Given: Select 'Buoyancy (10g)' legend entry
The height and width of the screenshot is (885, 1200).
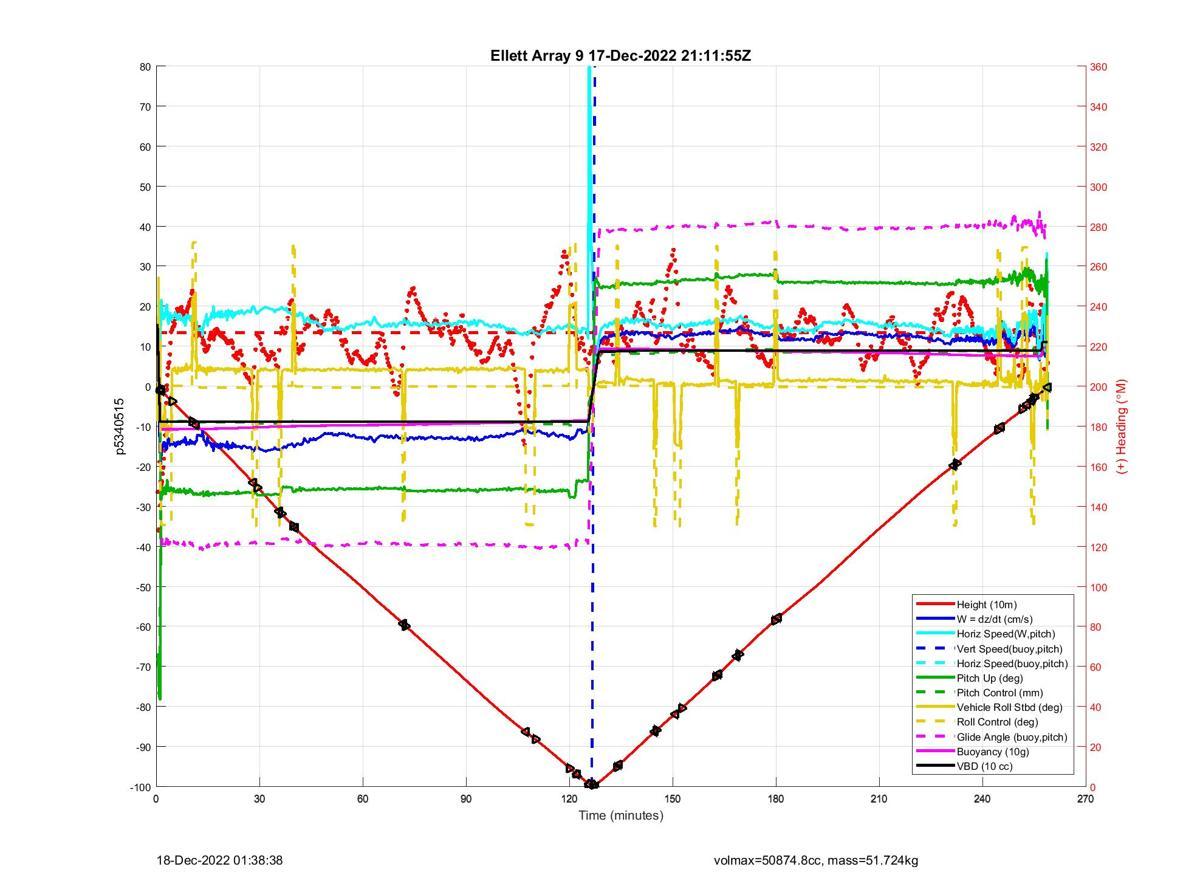Looking at the screenshot, I should pyautogui.click(x=991, y=751).
